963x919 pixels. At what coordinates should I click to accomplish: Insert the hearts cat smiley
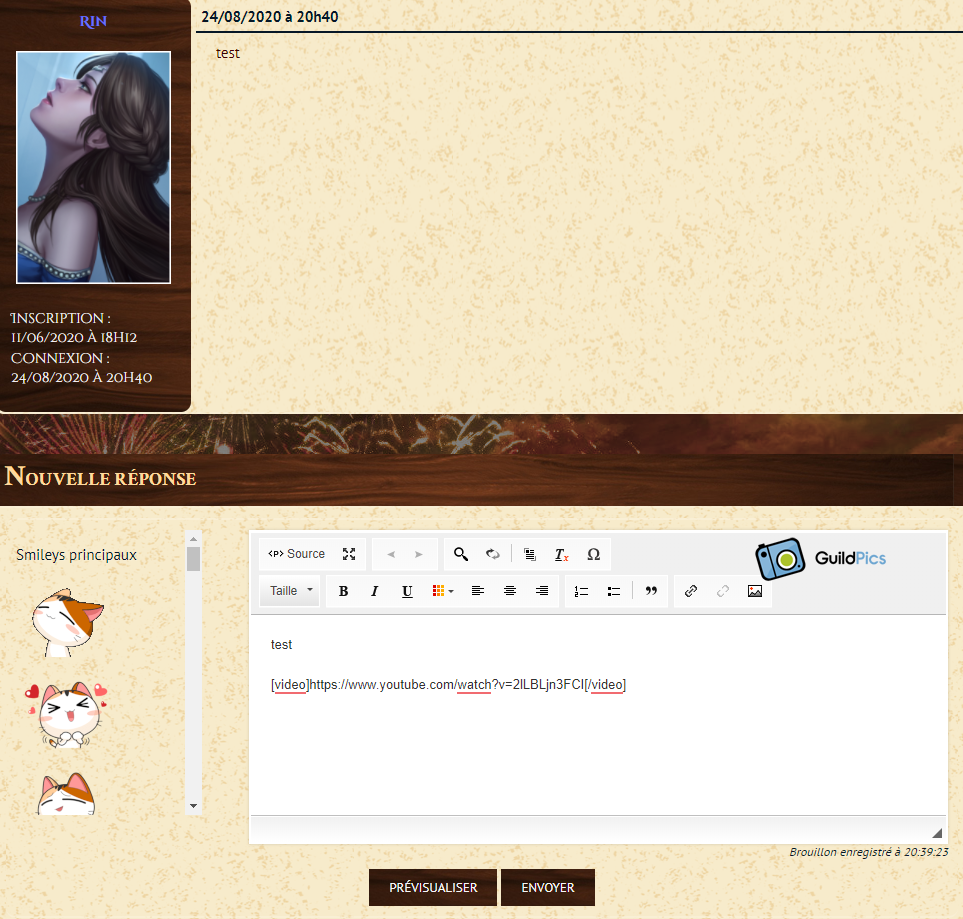(x=66, y=714)
